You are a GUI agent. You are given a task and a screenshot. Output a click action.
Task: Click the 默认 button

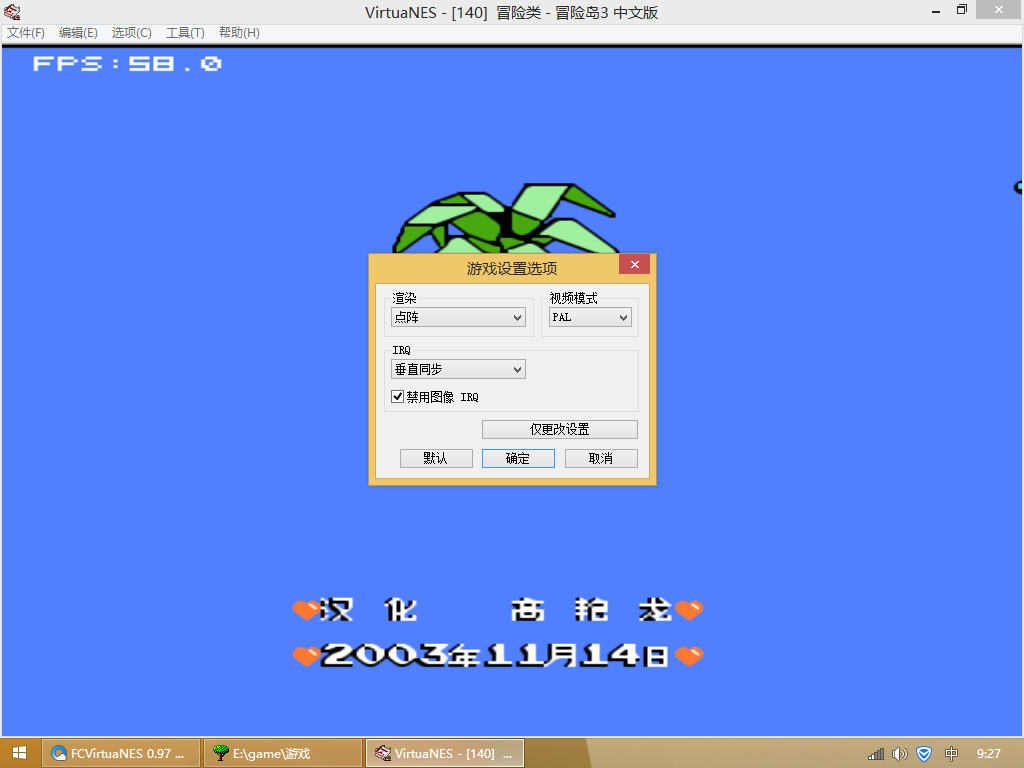436,458
